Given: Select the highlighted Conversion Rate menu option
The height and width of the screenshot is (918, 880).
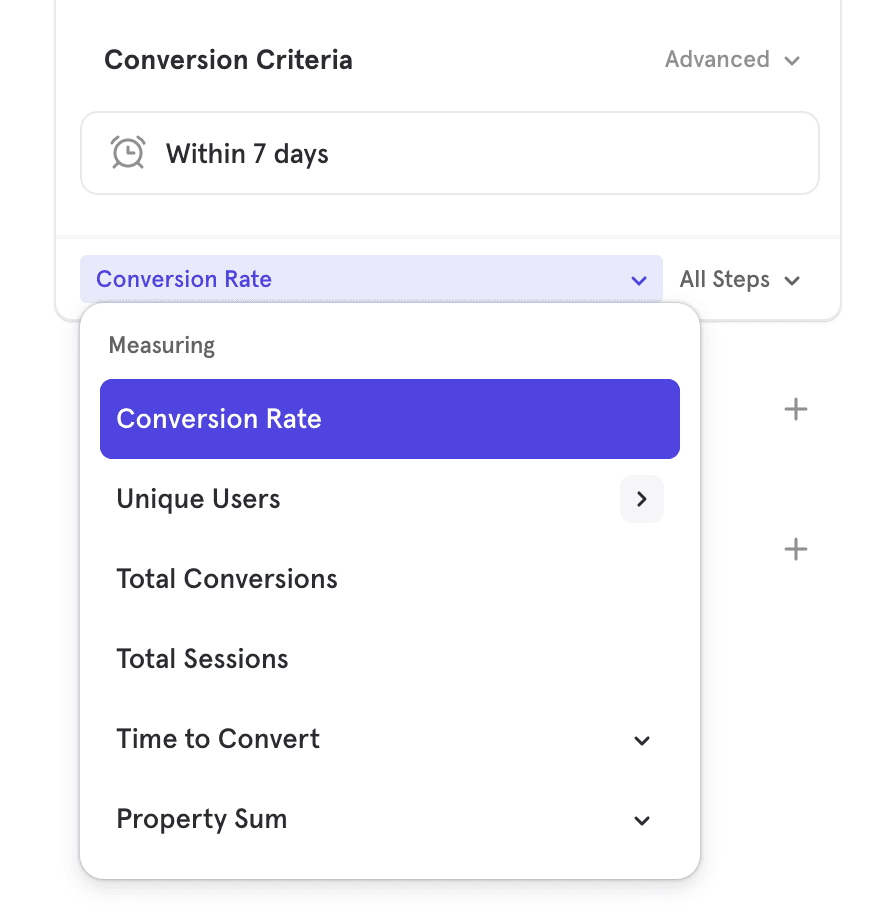Looking at the screenshot, I should (389, 419).
